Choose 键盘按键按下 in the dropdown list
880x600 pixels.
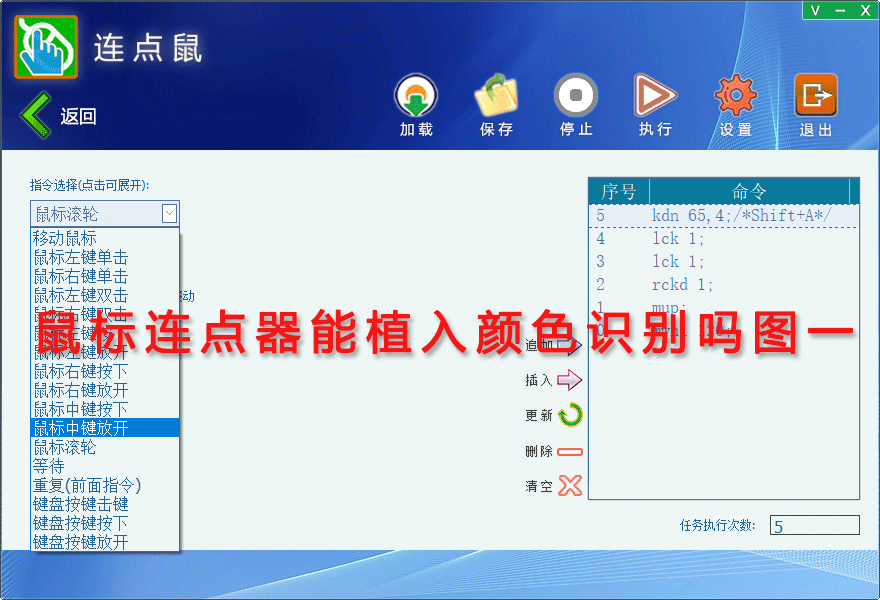click(105, 523)
